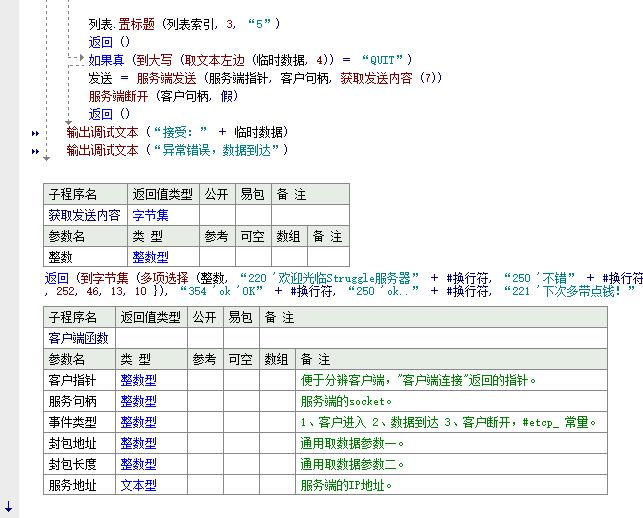The height and width of the screenshot is (518, 643).
Task: Toggle the 参考 cell for 客户指针 parameter
Action: tap(204, 380)
